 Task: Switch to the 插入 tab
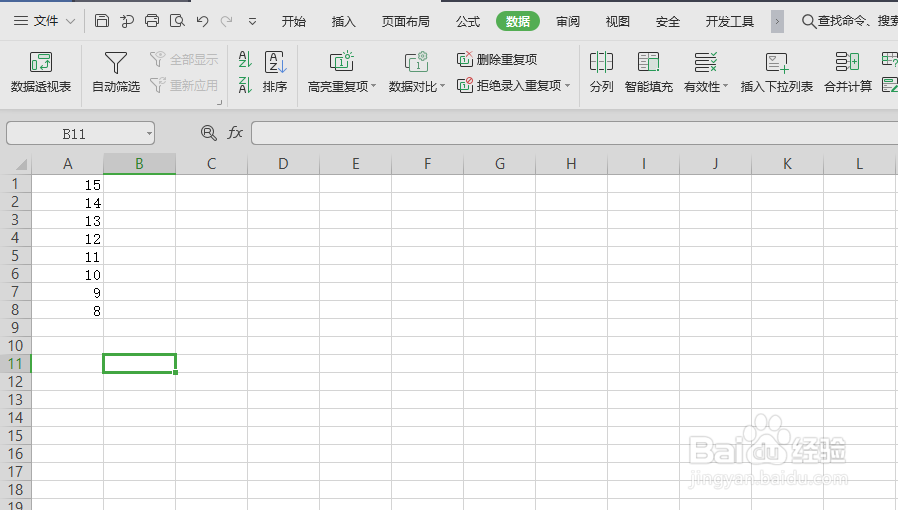pos(344,22)
